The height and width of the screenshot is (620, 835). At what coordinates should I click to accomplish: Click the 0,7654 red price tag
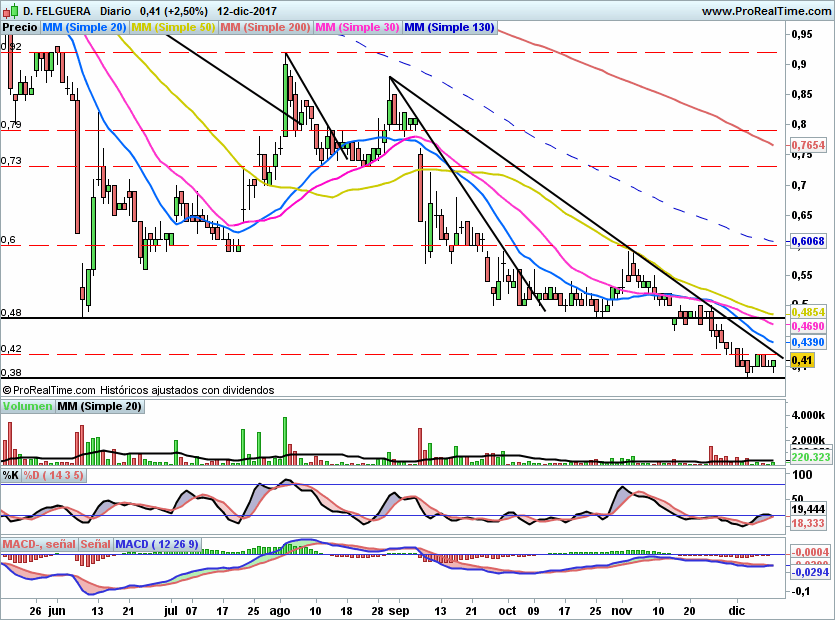pos(808,145)
